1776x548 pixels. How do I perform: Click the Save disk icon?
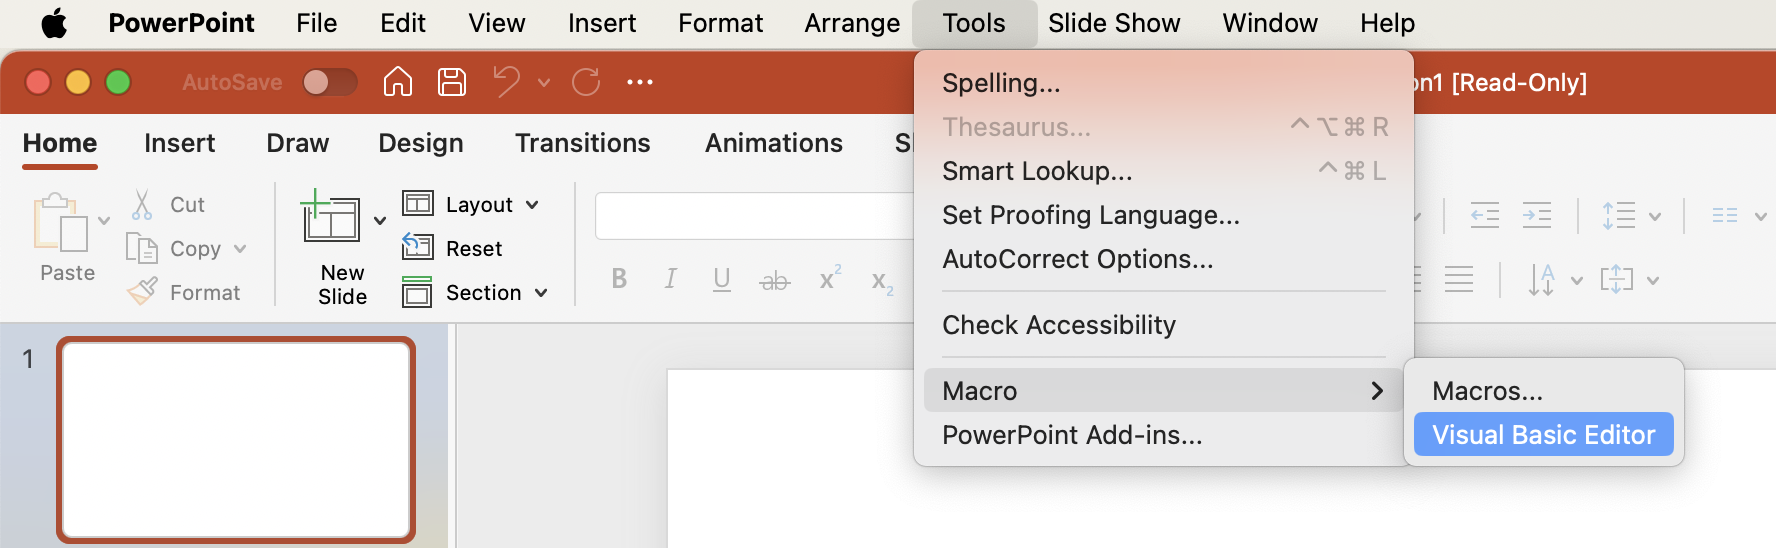click(x=452, y=82)
